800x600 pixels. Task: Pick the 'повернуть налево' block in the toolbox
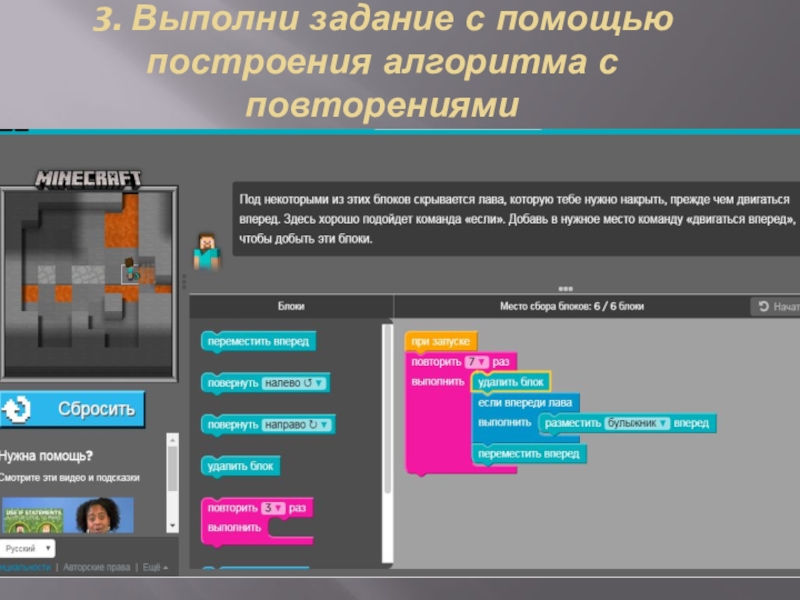tap(265, 383)
